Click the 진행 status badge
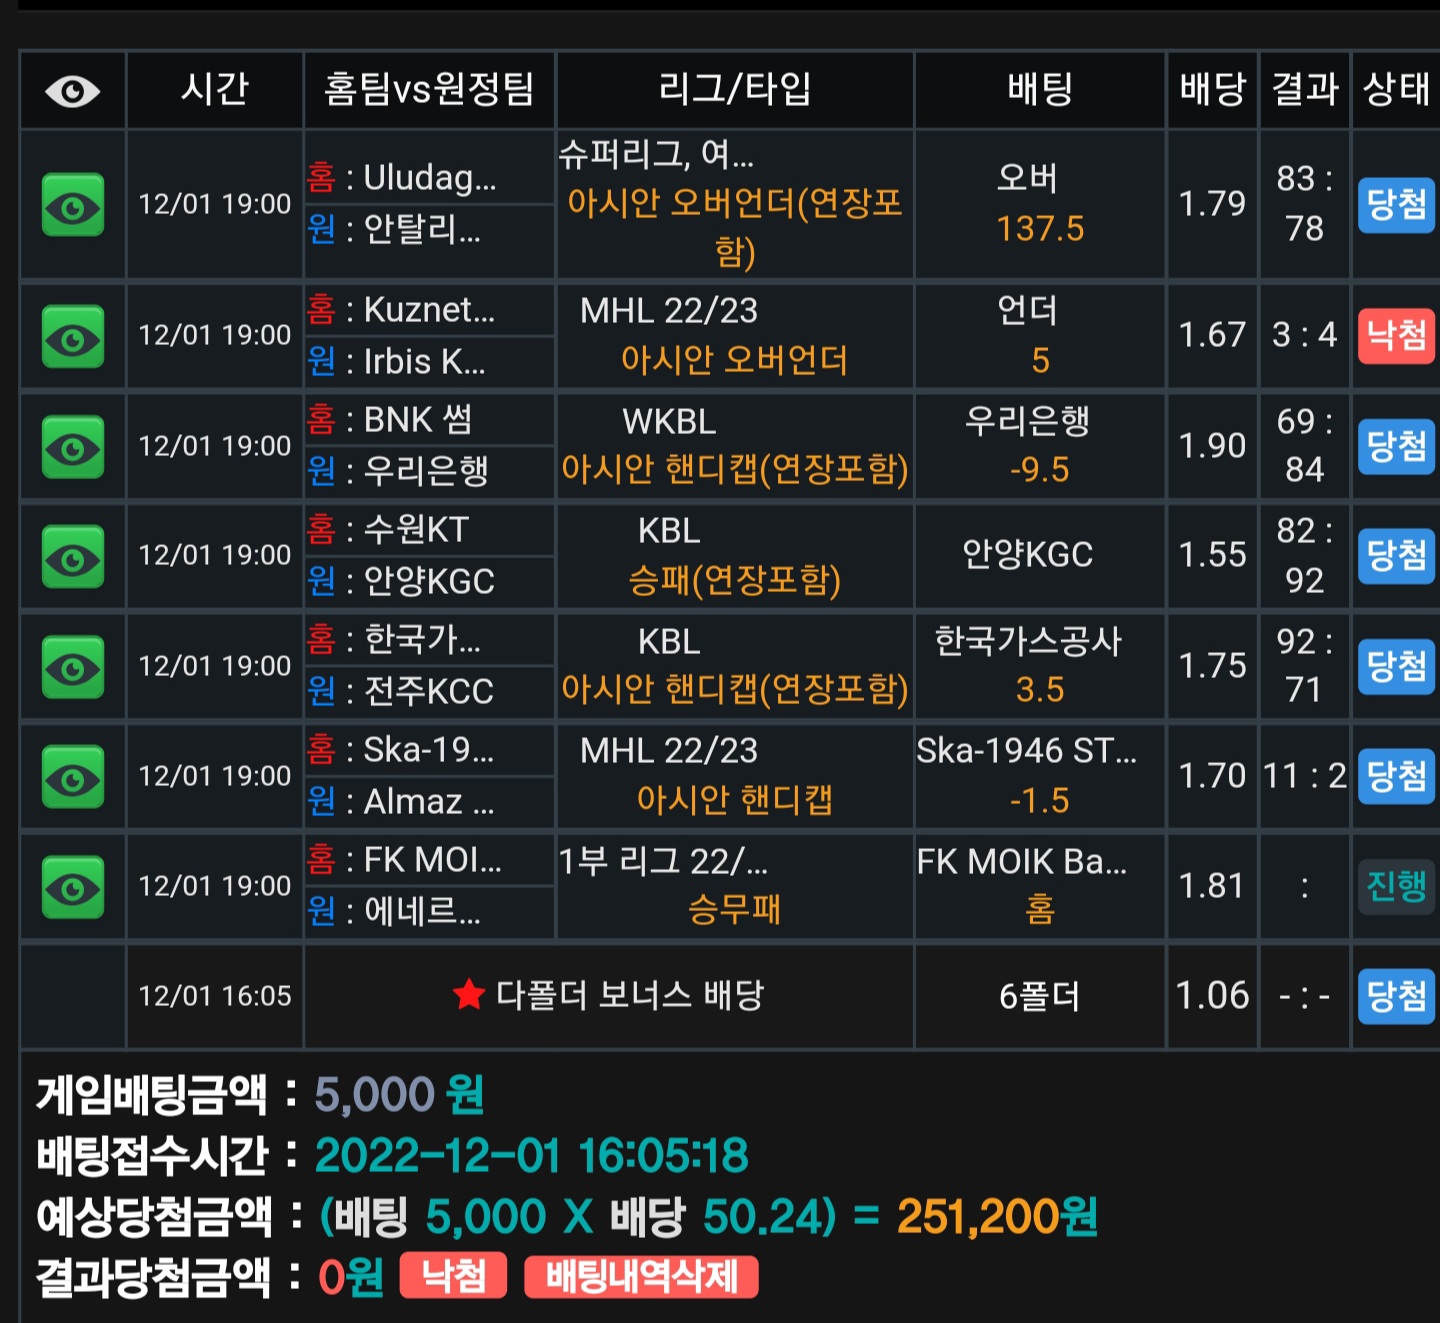The image size is (1440, 1323). (x=1396, y=886)
